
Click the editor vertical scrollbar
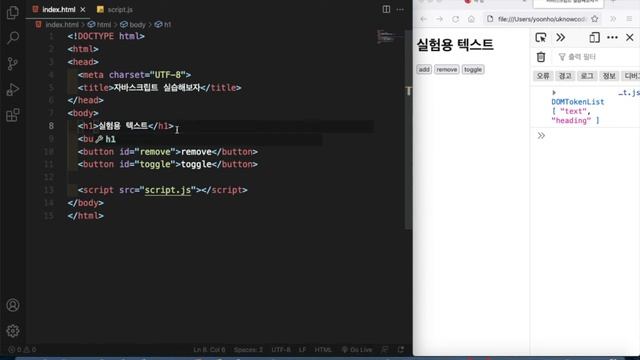click(x=408, y=130)
